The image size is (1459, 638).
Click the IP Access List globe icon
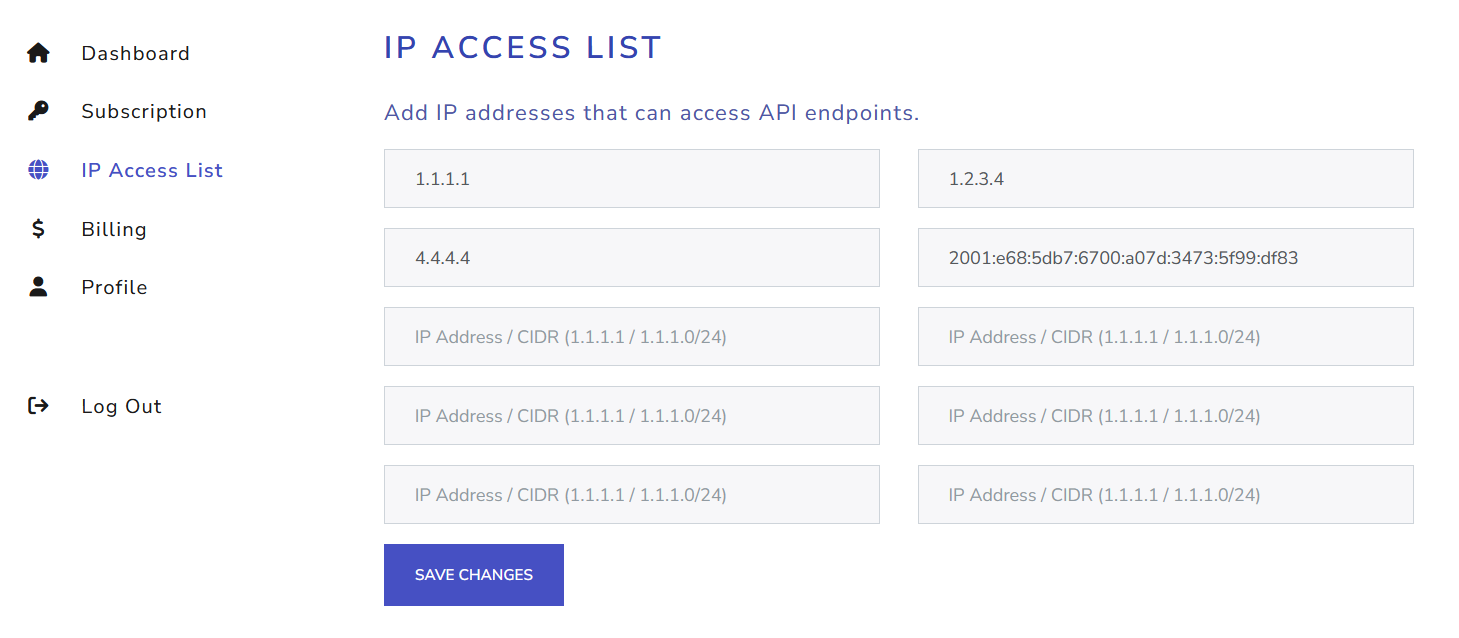pyautogui.click(x=38, y=170)
